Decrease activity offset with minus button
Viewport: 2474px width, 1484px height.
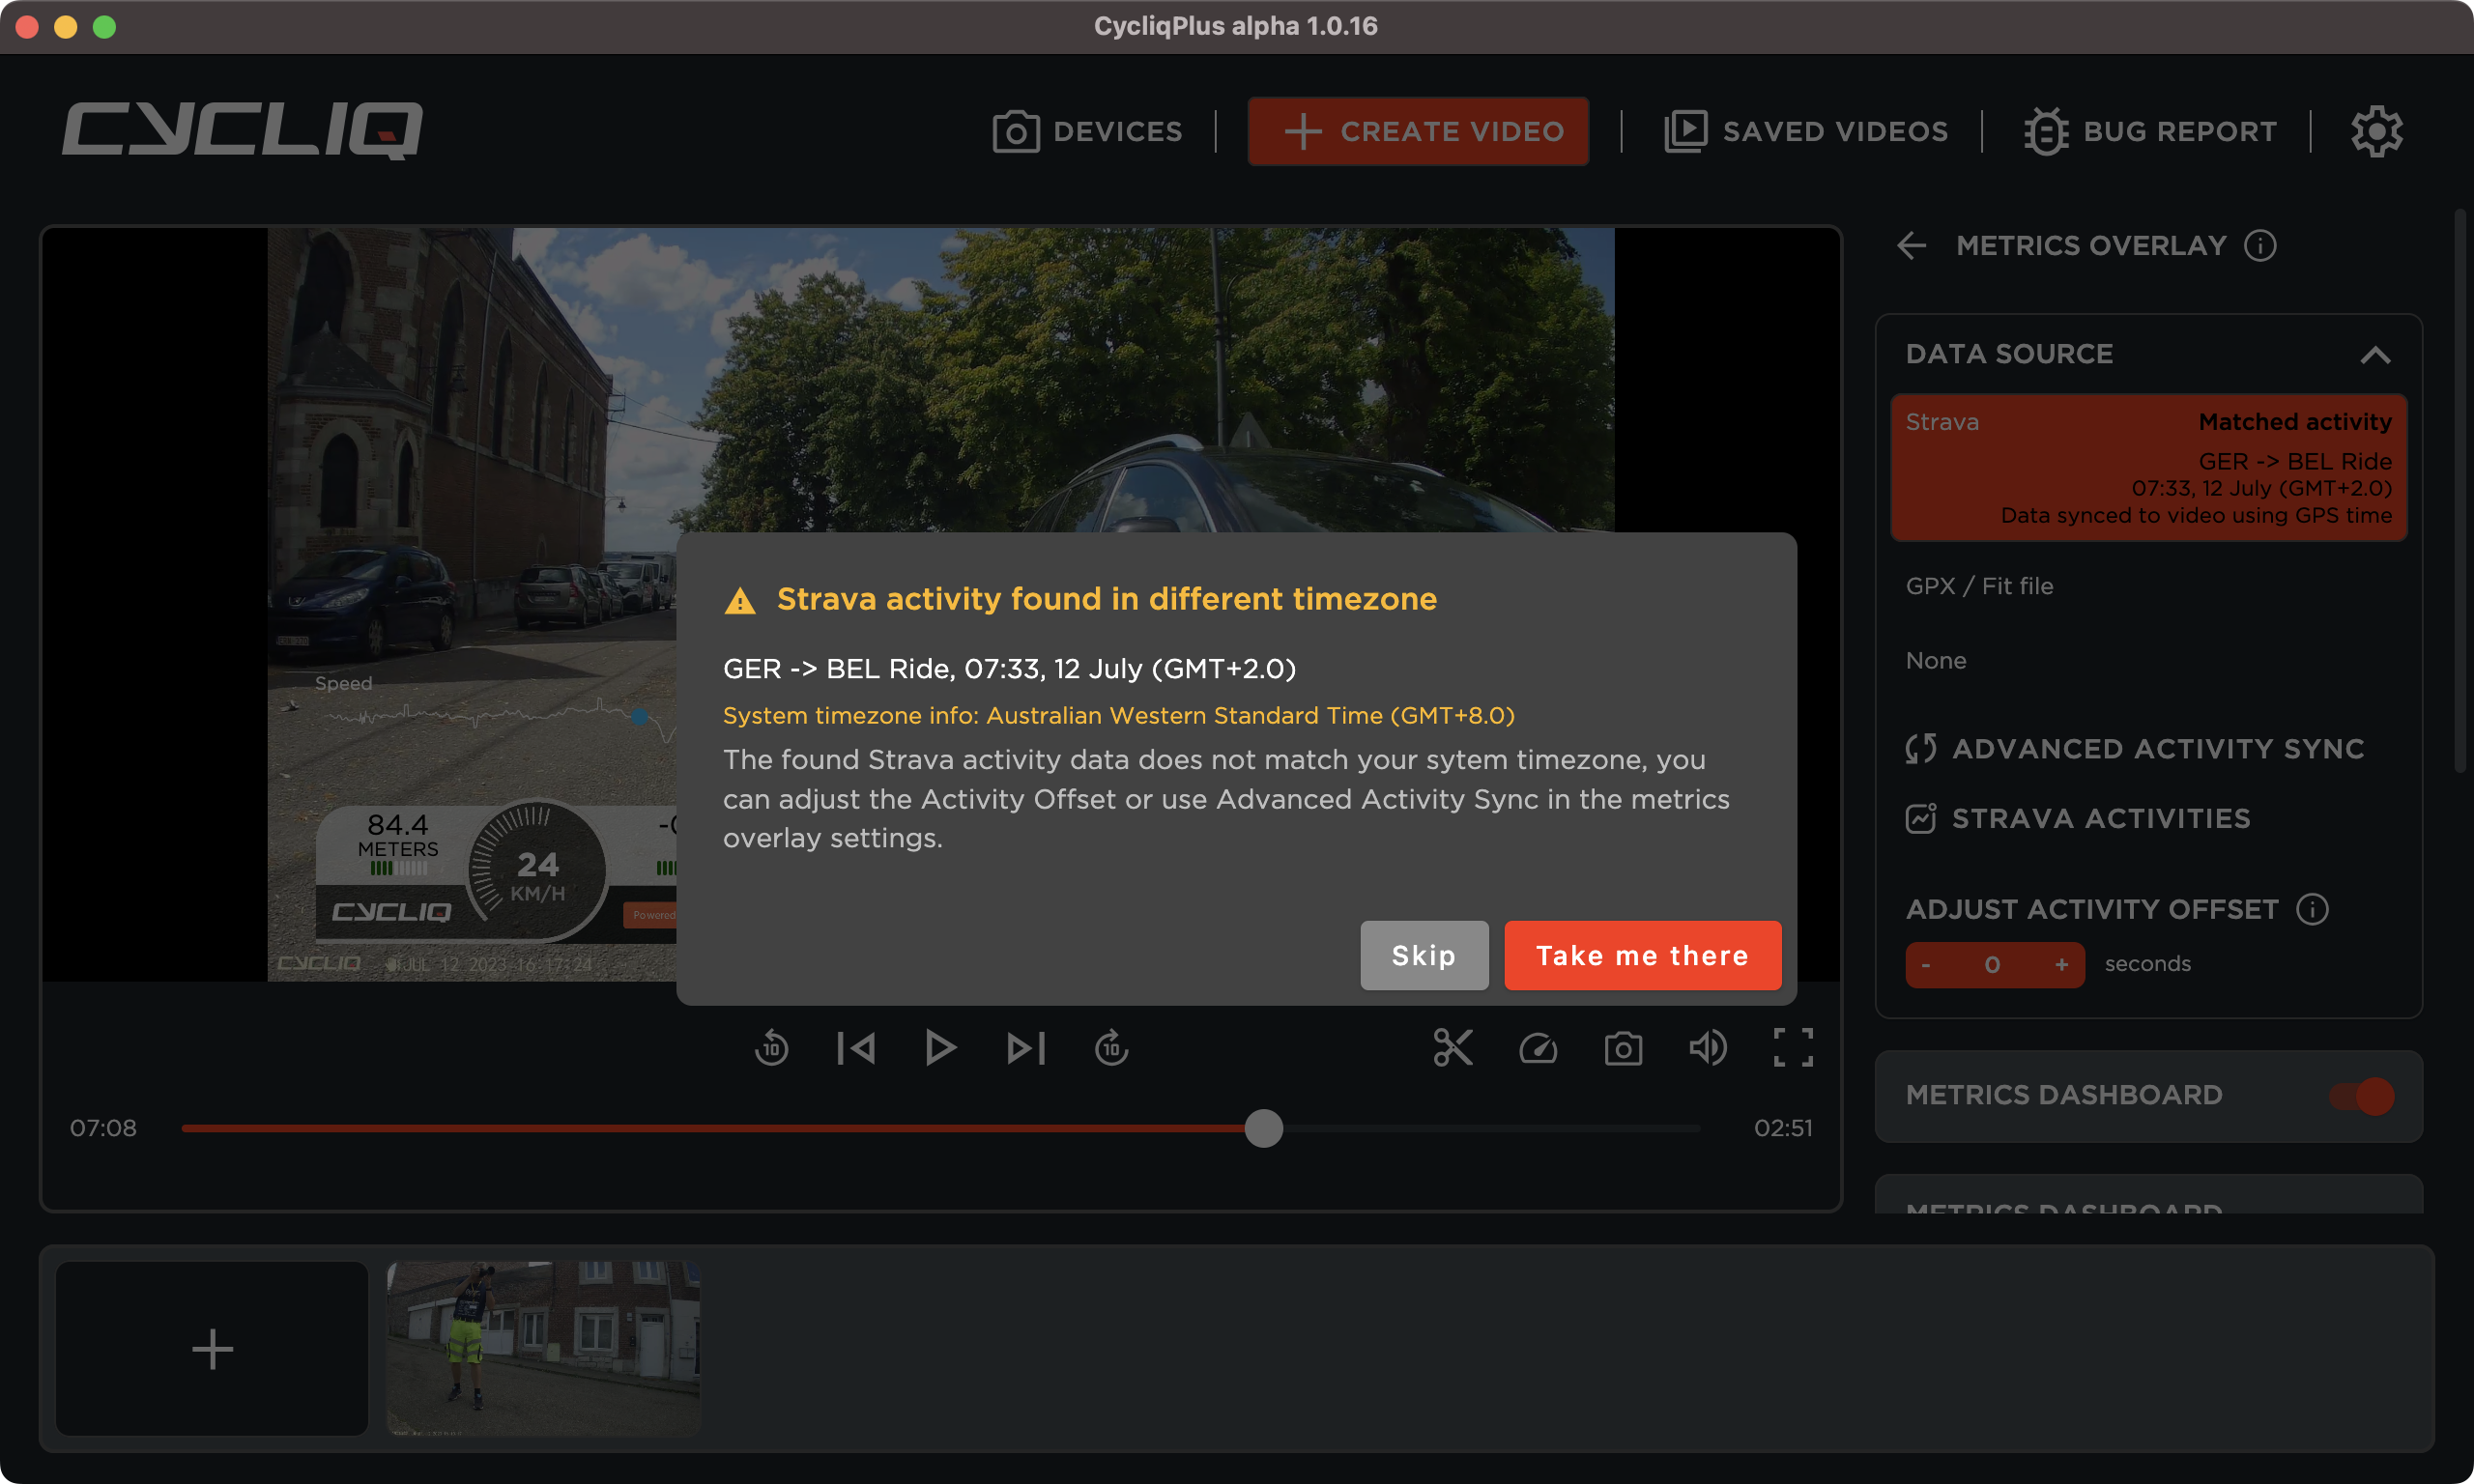(x=1926, y=964)
